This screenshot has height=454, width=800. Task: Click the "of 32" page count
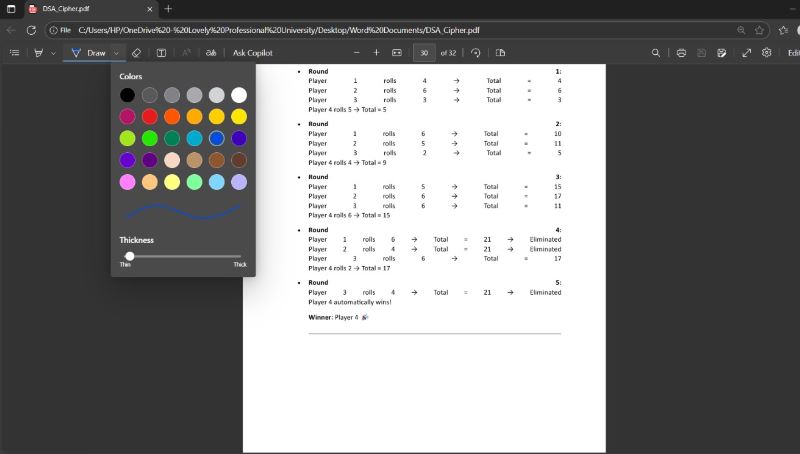tap(448, 53)
